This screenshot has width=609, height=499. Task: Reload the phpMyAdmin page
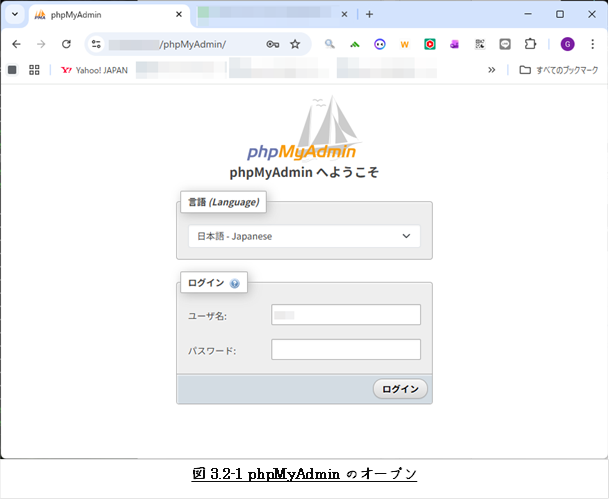pos(66,44)
